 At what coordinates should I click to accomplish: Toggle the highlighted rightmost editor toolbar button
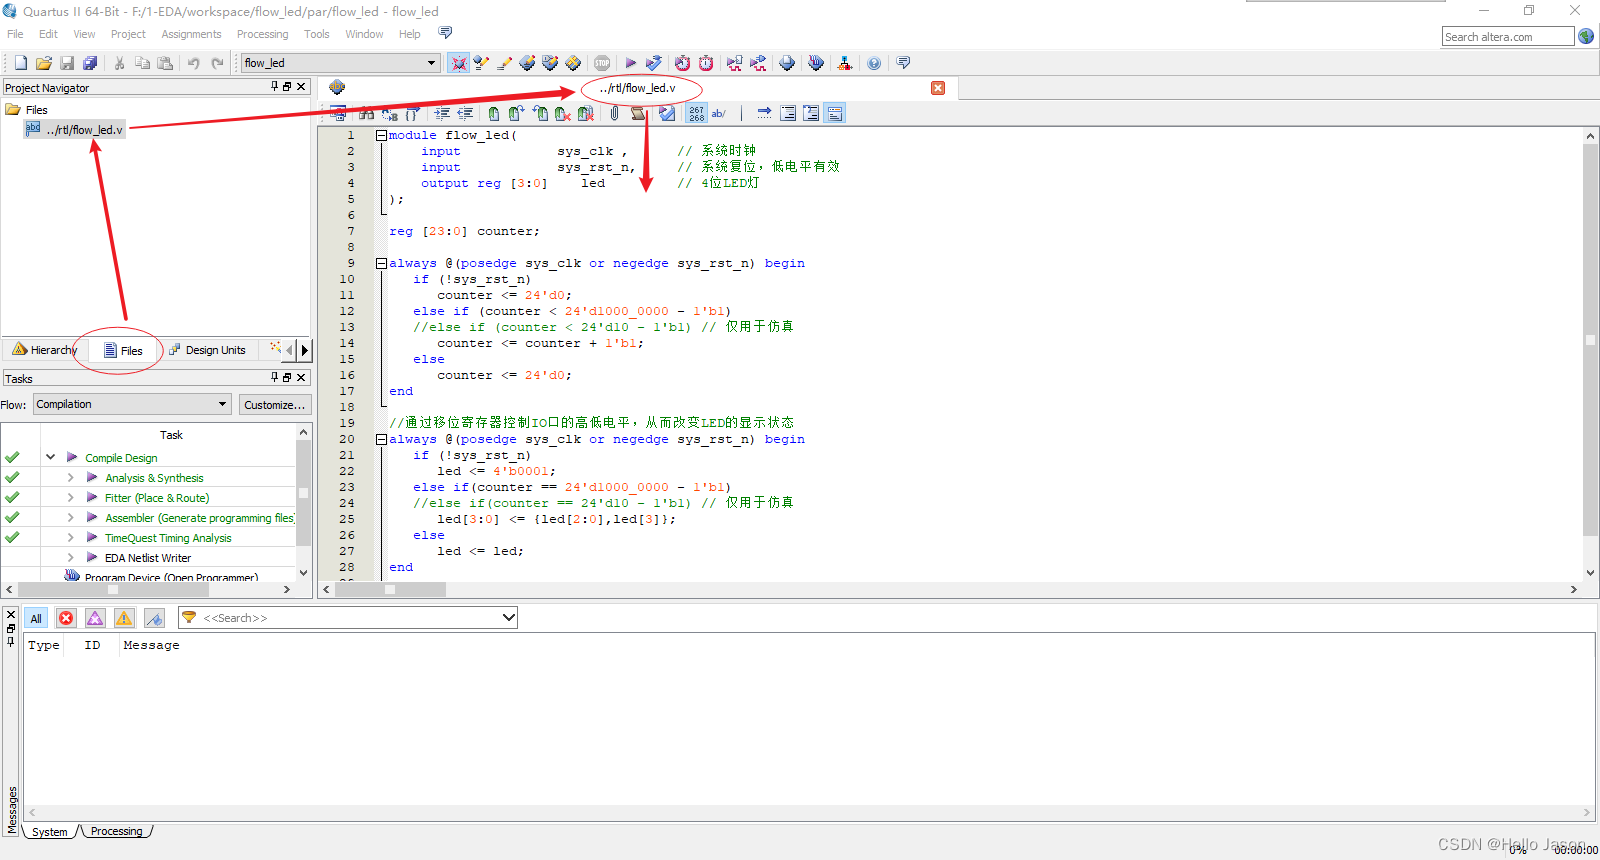click(x=836, y=114)
